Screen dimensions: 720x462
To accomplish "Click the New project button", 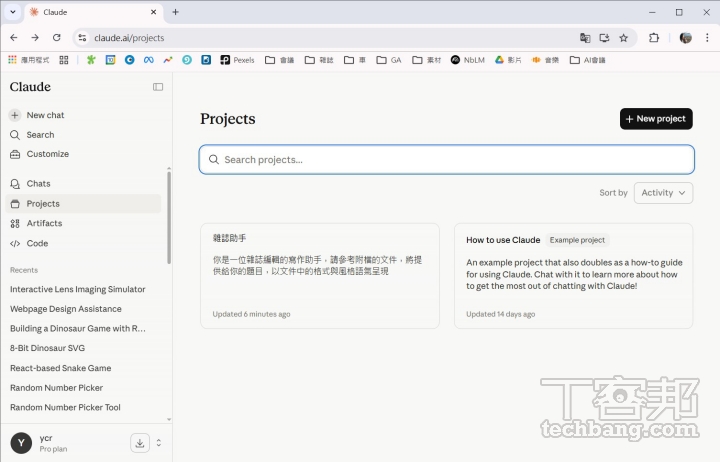I will (x=656, y=118).
